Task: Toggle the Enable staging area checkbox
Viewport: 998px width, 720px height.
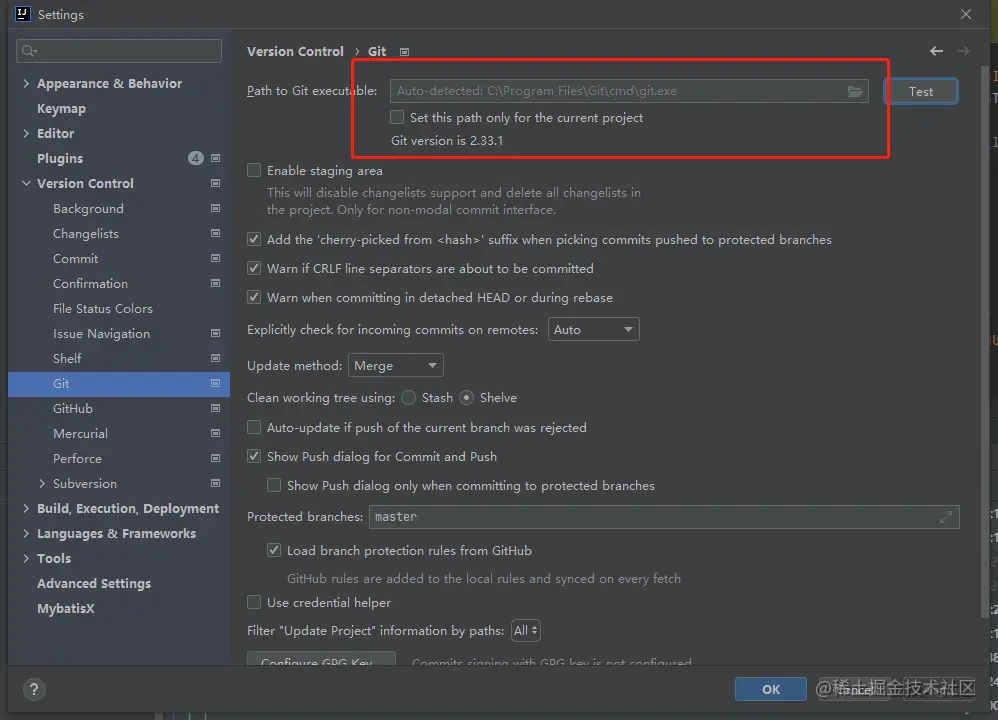Action: (x=254, y=170)
